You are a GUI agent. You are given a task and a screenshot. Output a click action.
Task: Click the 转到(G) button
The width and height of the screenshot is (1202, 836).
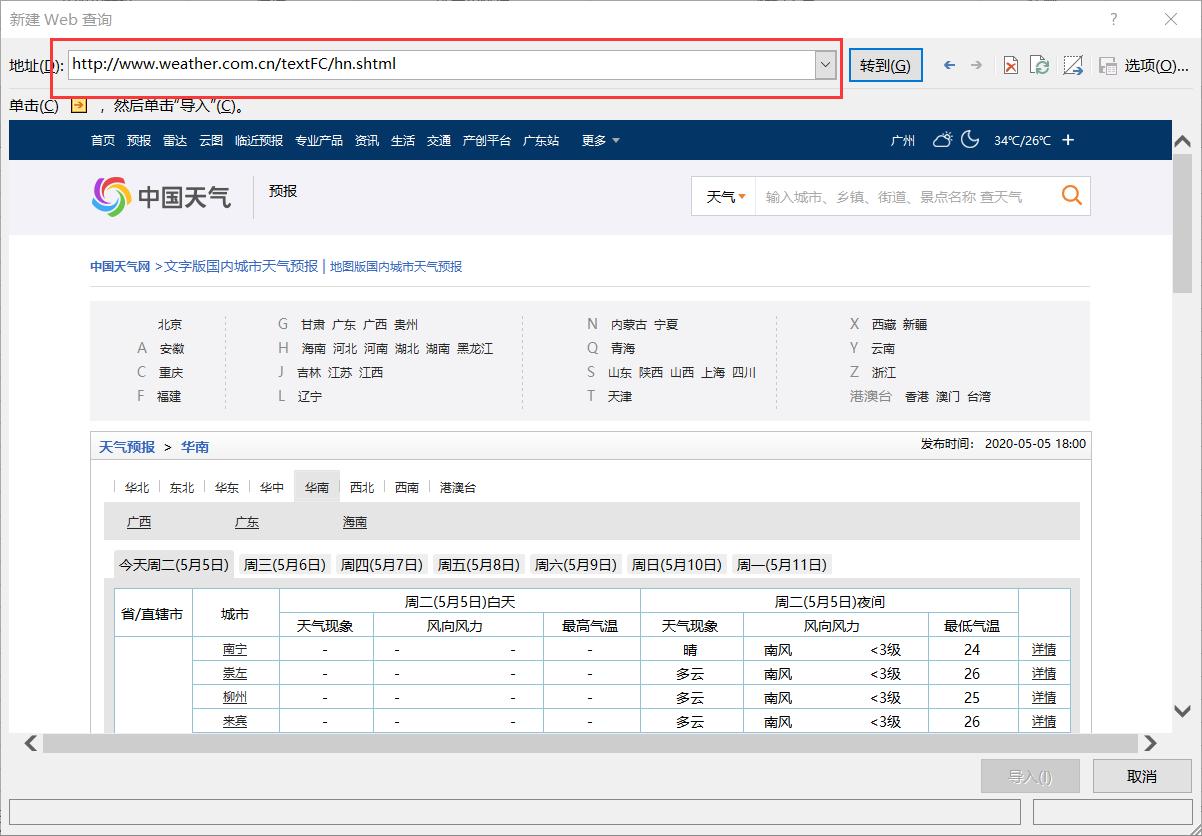[885, 64]
